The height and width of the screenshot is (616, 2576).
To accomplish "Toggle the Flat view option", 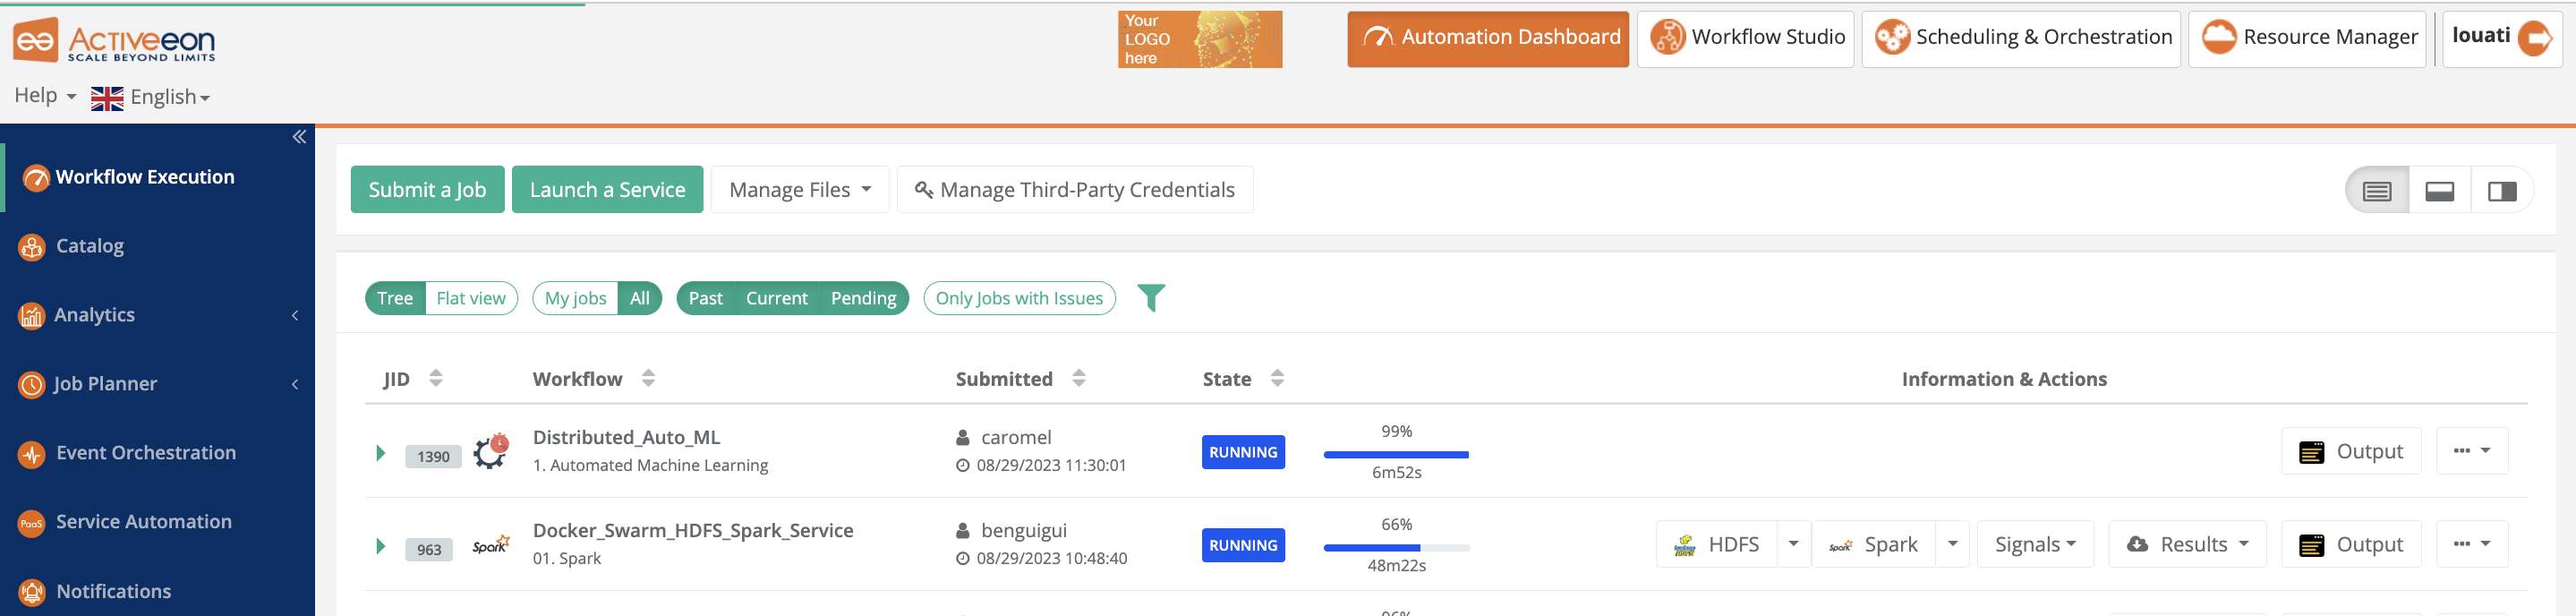I will (x=471, y=298).
